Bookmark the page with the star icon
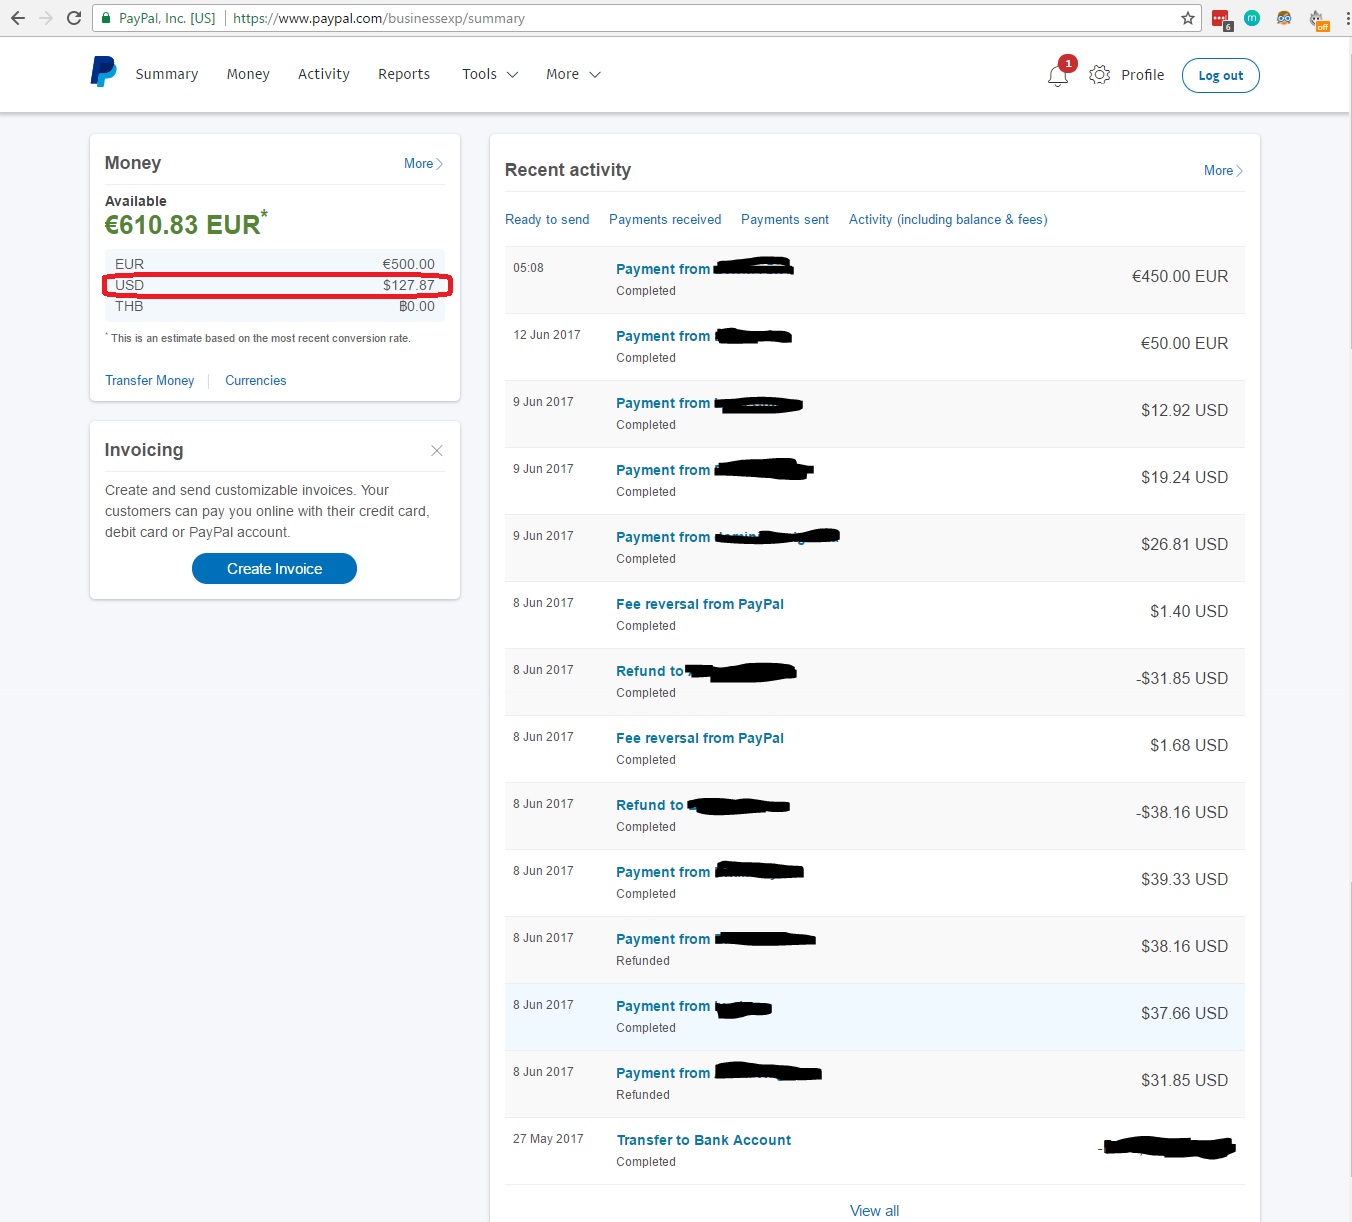The image size is (1352, 1222). point(1188,18)
